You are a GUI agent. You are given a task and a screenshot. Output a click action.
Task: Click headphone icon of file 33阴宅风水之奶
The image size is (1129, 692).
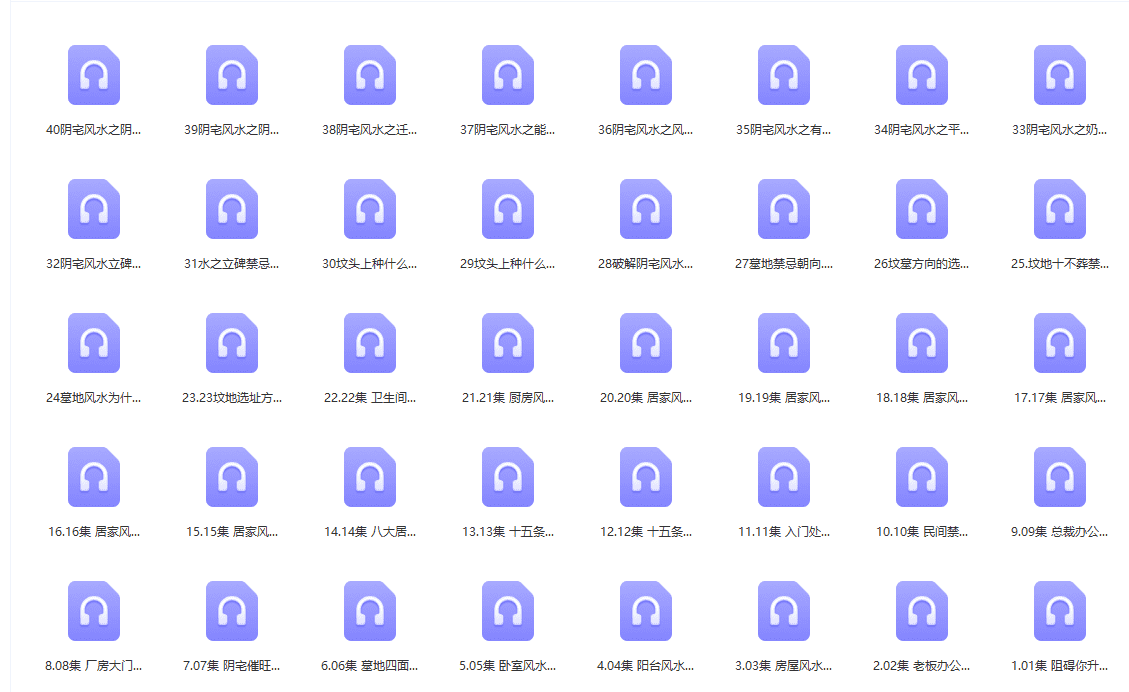click(x=1060, y=75)
